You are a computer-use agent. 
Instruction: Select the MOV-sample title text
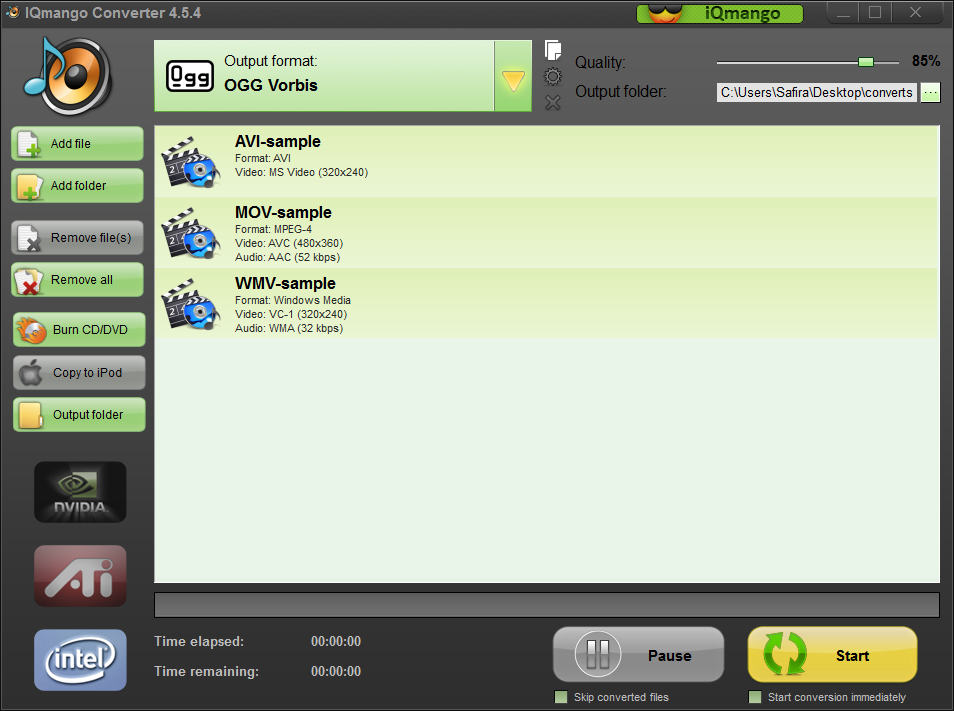283,213
